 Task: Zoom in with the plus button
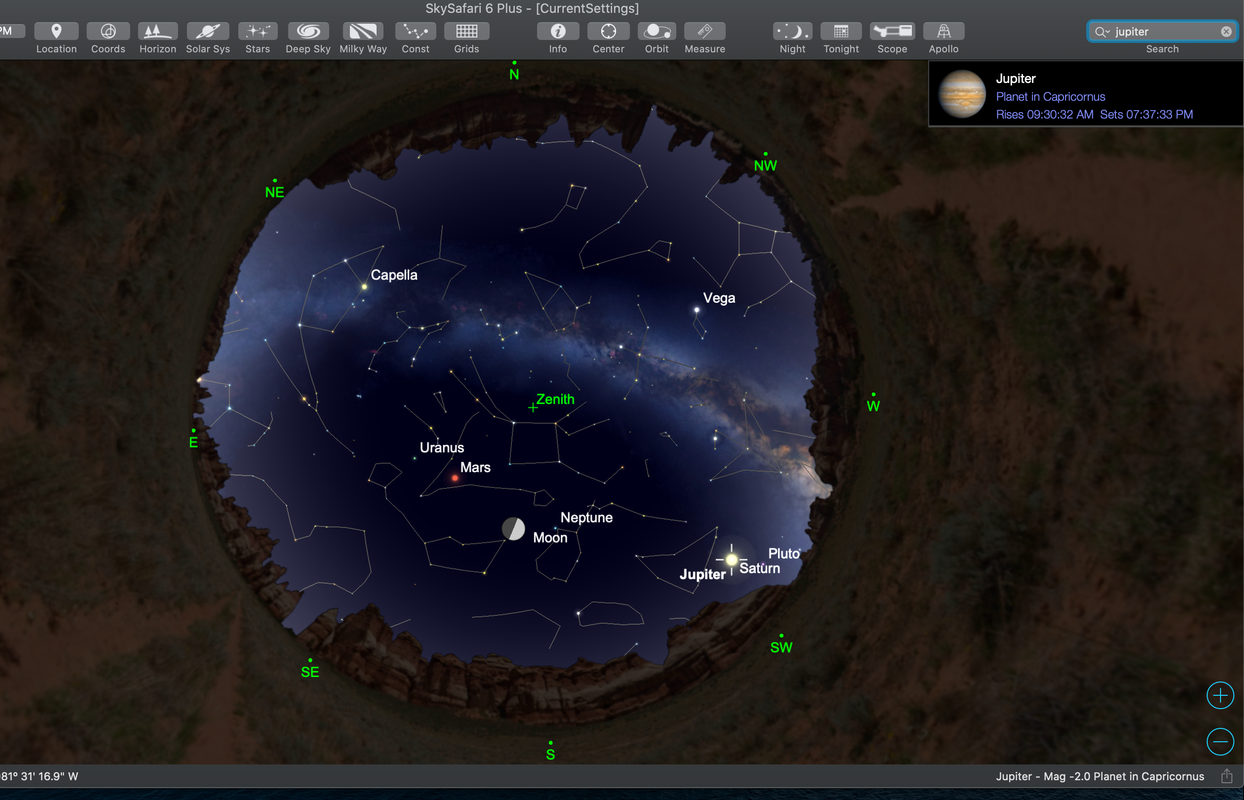coord(1220,695)
